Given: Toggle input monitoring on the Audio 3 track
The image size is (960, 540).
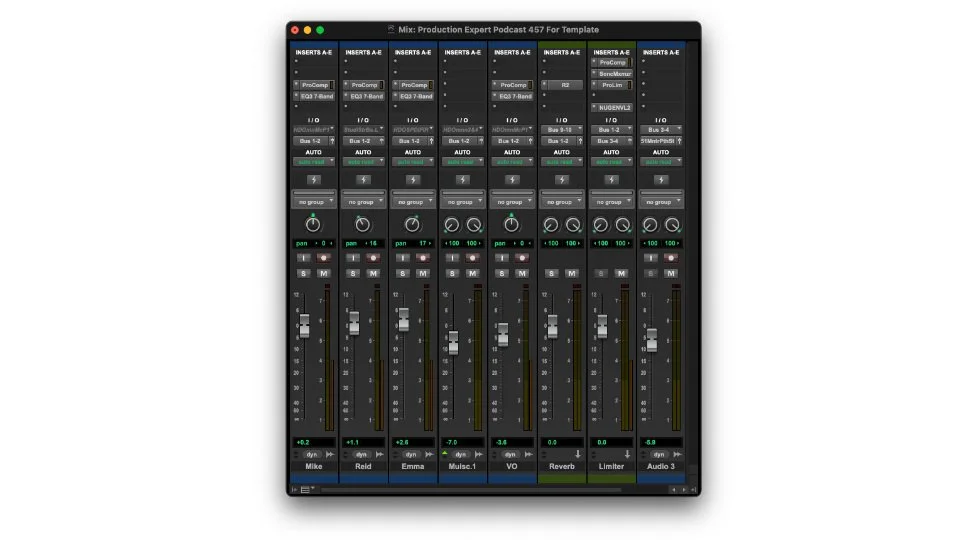Looking at the screenshot, I should (650, 258).
